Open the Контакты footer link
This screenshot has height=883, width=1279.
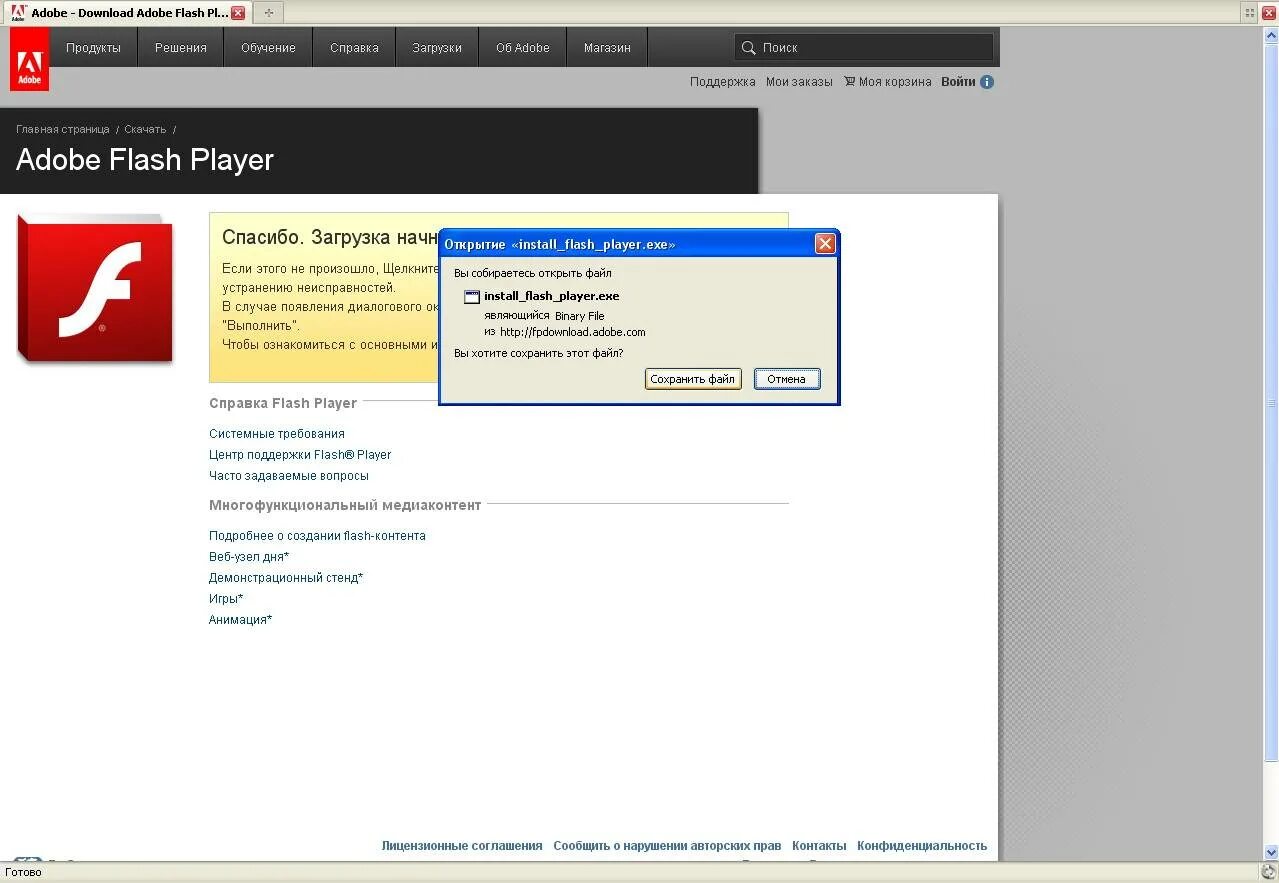819,846
